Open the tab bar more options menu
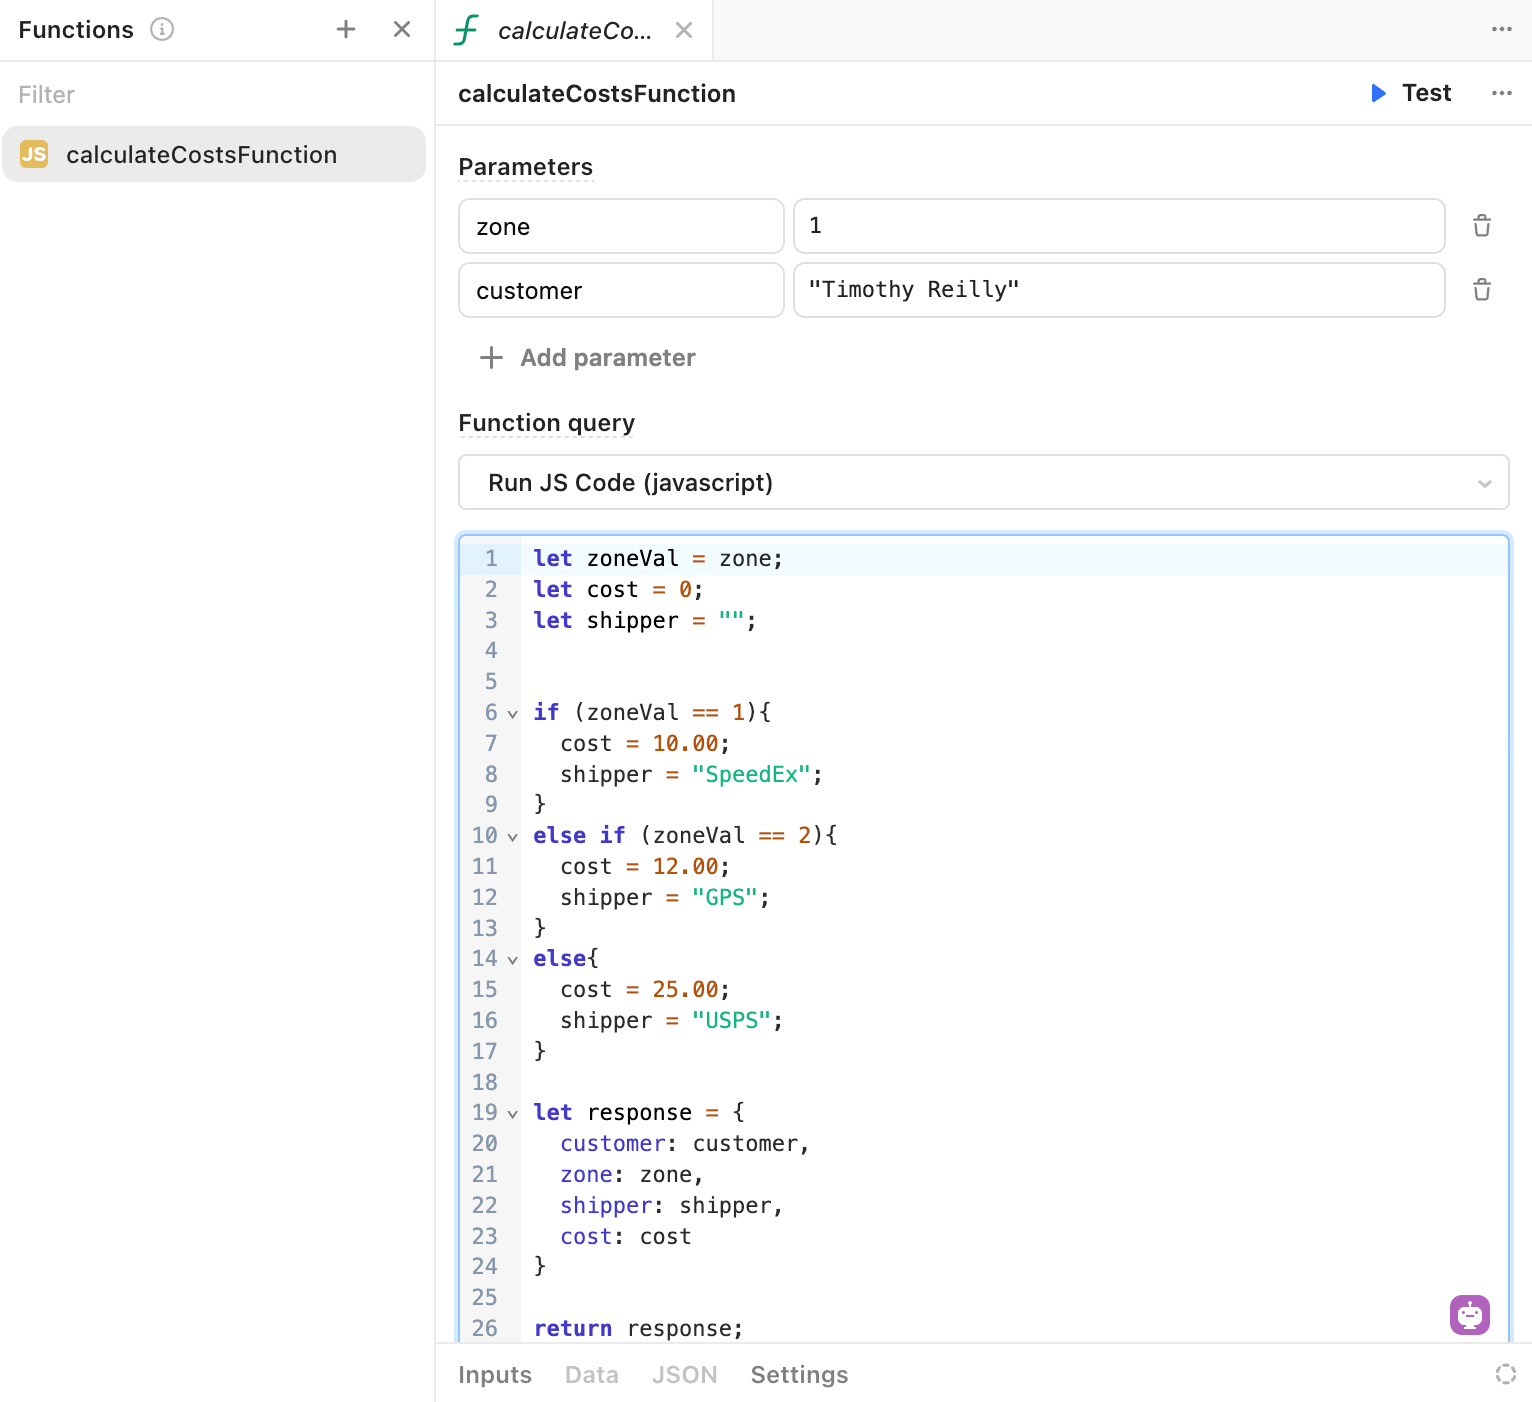The width and height of the screenshot is (1532, 1402). [x=1502, y=29]
